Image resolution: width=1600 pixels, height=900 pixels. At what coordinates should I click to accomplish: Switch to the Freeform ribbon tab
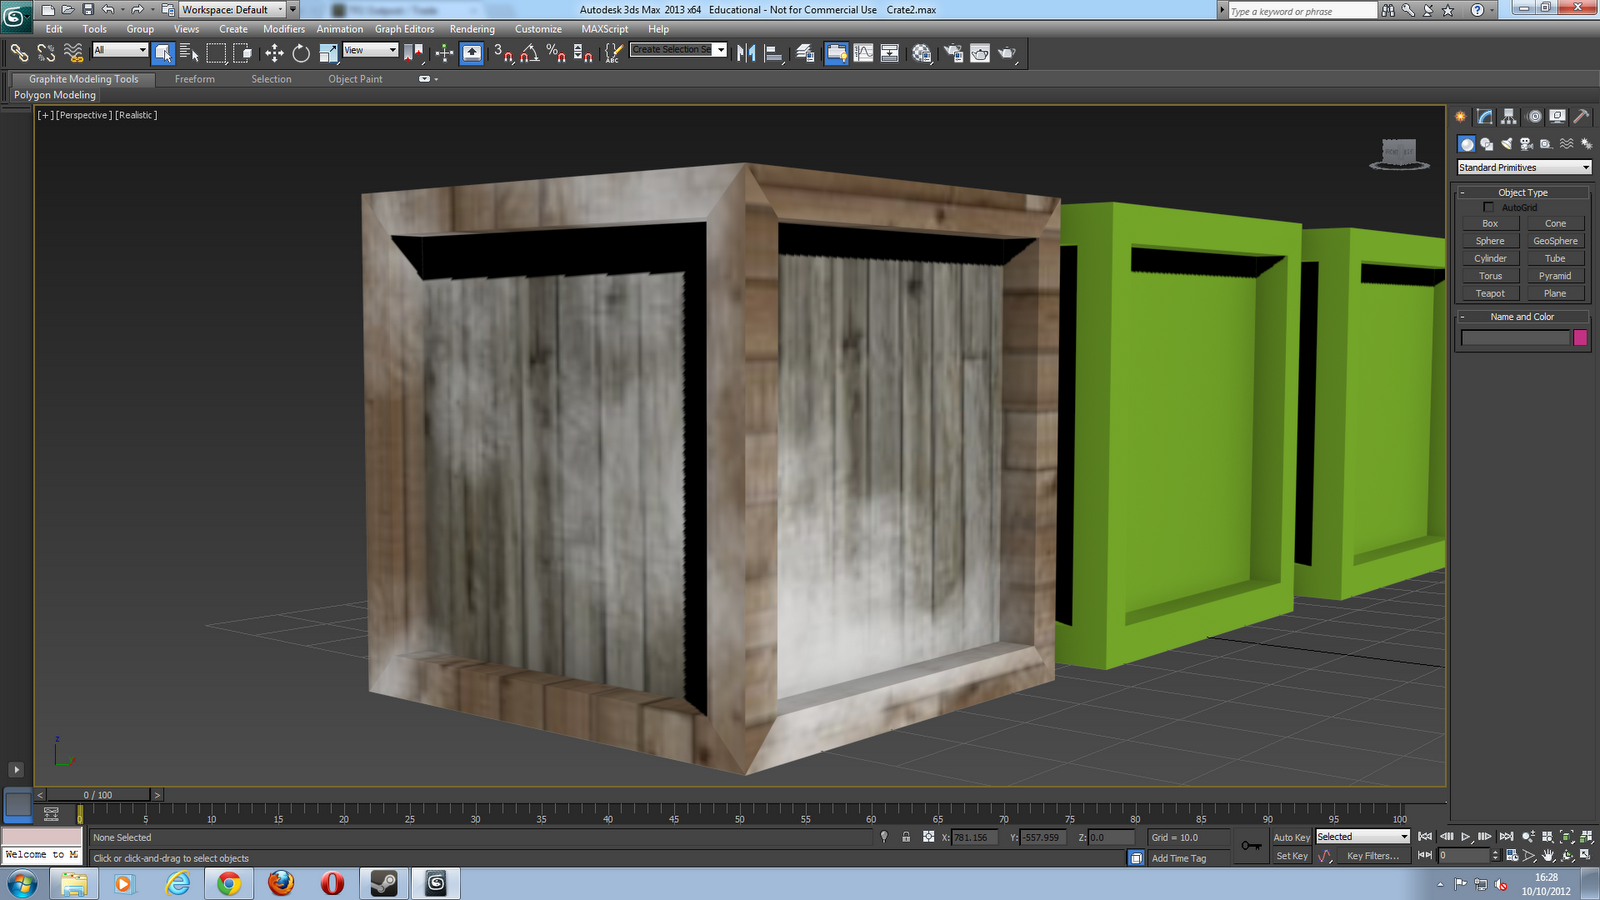click(194, 79)
